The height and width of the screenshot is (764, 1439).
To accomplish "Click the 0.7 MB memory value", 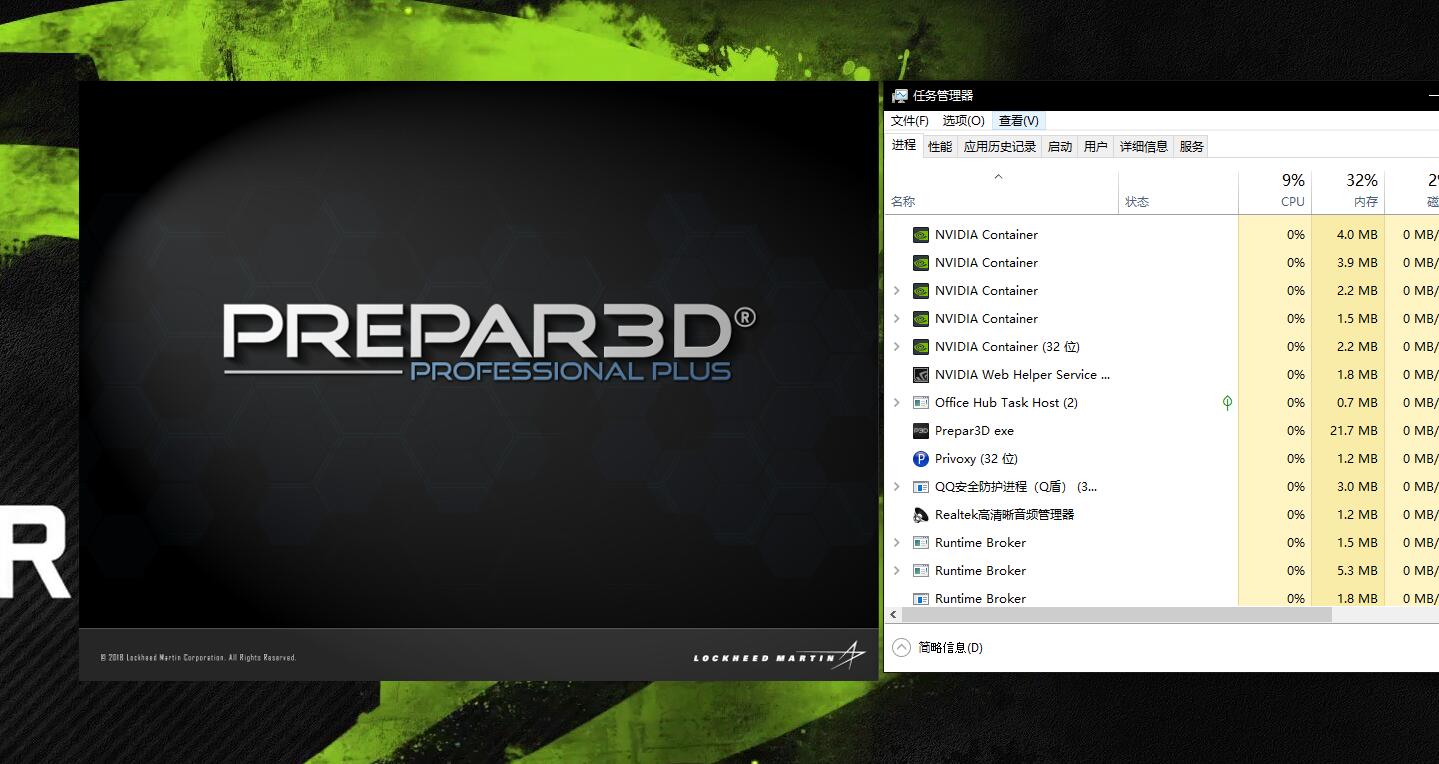I will click(x=1357, y=403).
